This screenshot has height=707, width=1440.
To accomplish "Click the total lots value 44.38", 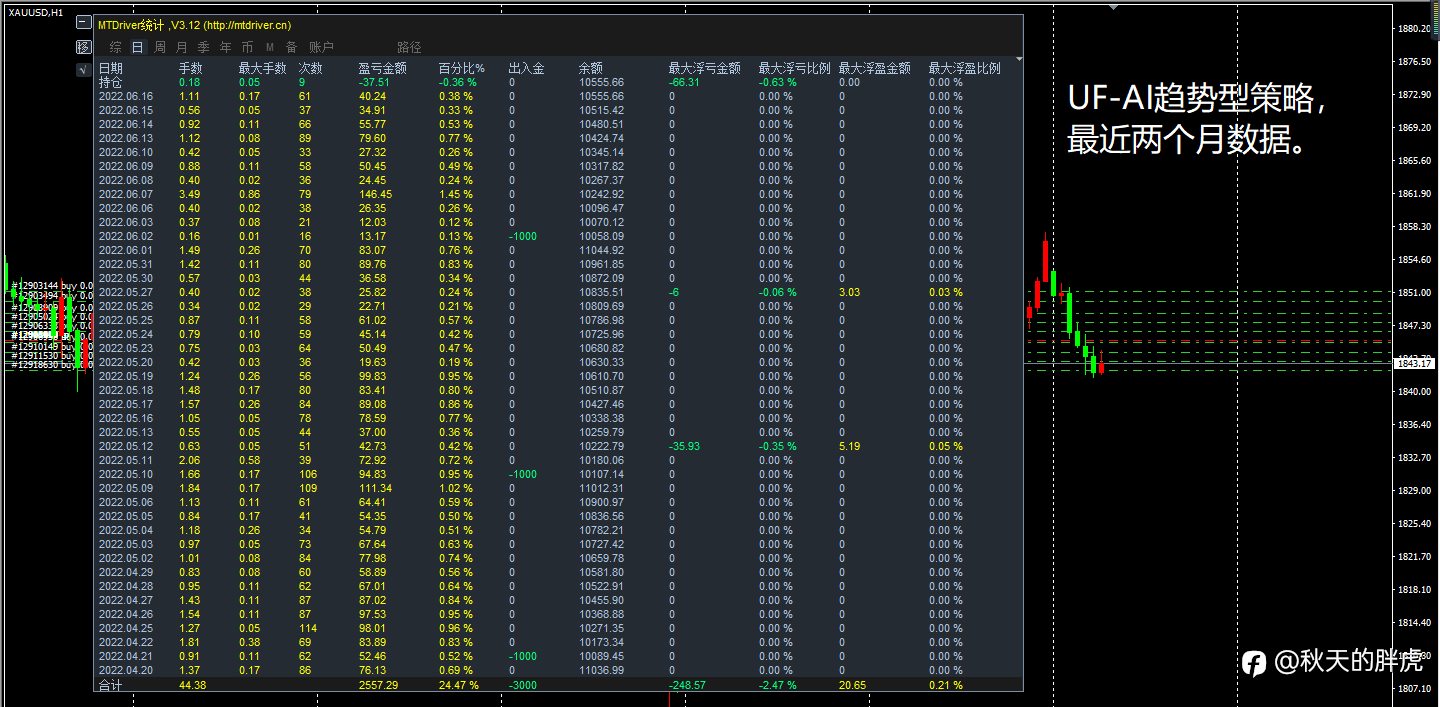I will tap(192, 685).
